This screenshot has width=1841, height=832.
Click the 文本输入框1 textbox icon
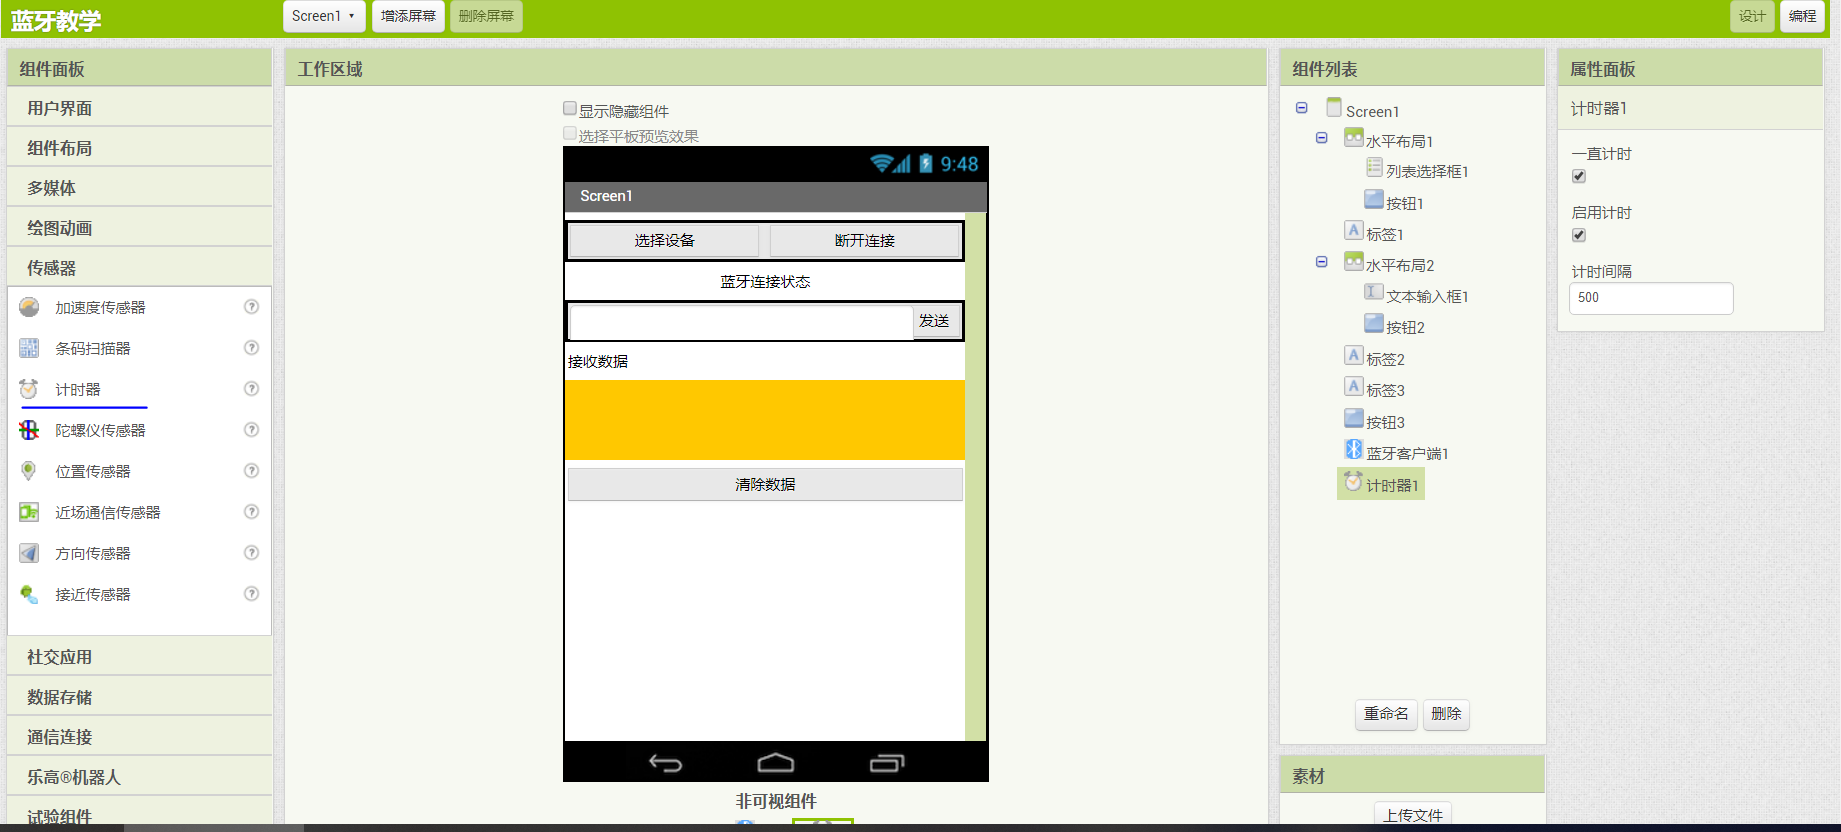(1374, 293)
